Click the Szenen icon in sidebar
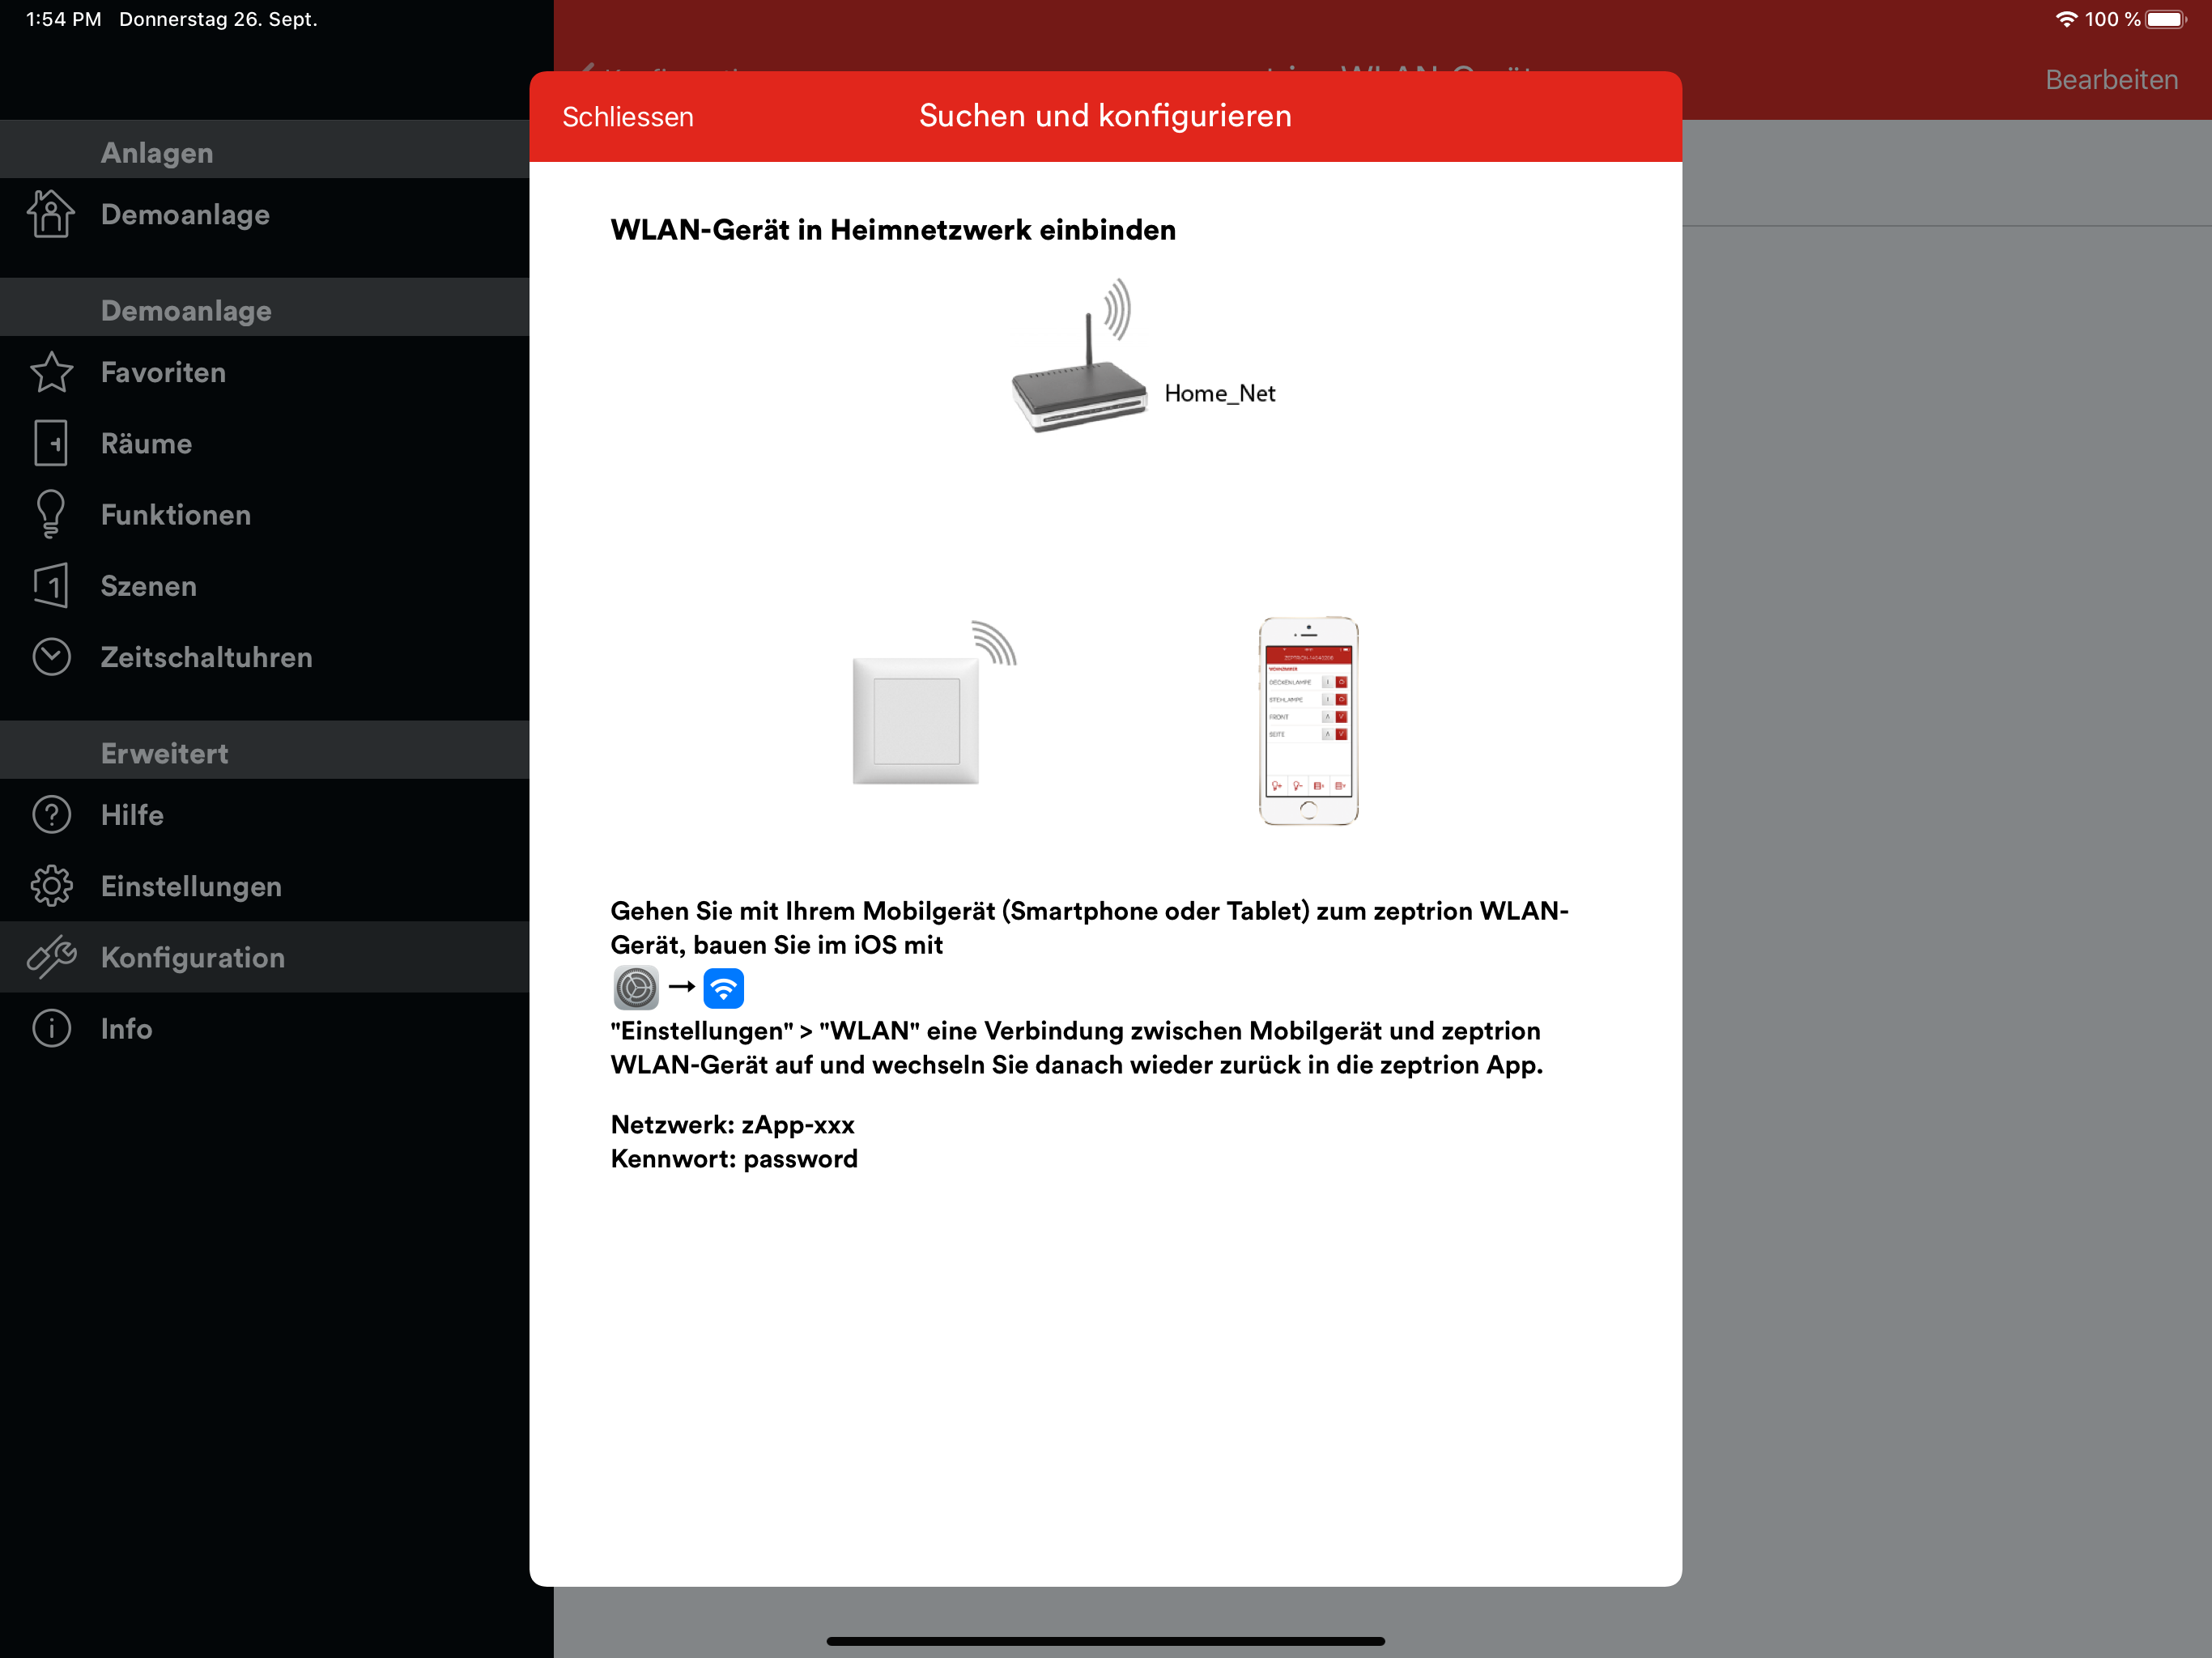This screenshot has width=2212, height=1658. (50, 585)
